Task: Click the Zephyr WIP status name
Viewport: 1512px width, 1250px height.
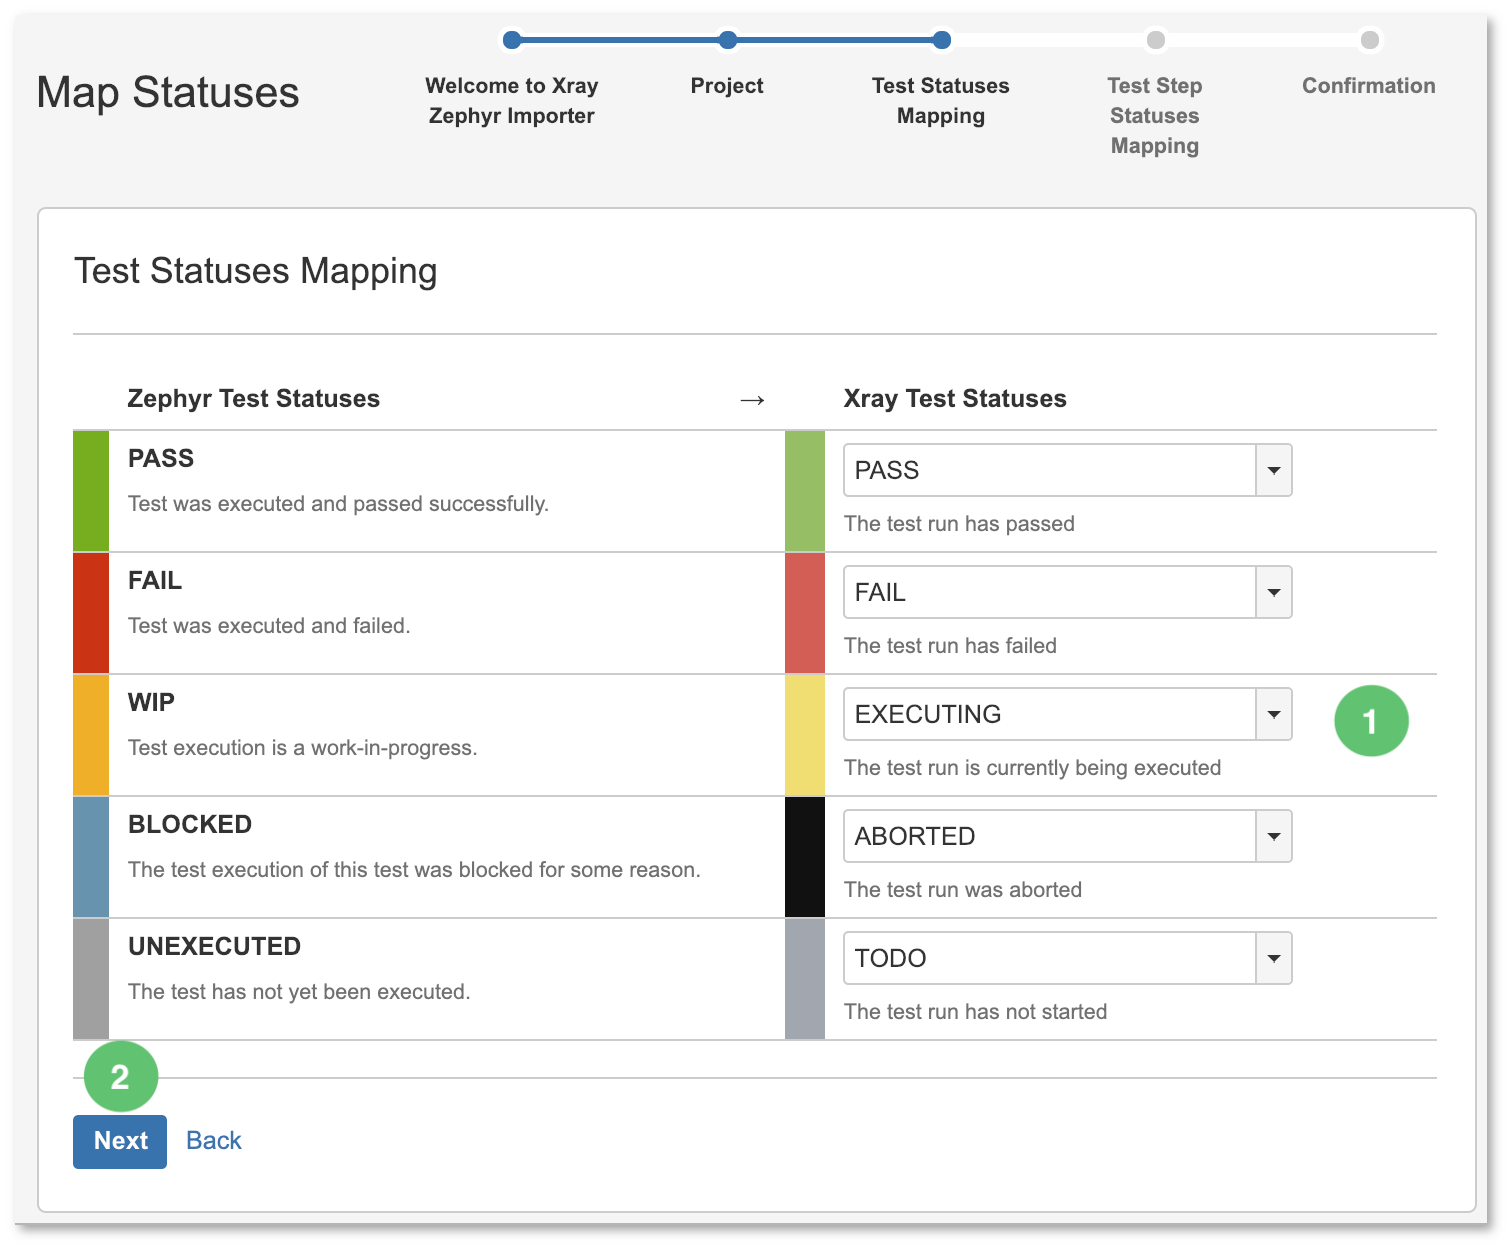Action: pyautogui.click(x=151, y=702)
